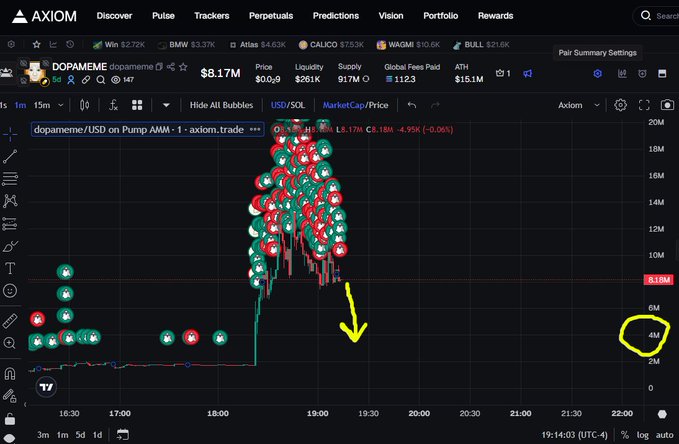Change the candlestick chart type
Viewport: 679px width, 444px height.
pos(84,105)
